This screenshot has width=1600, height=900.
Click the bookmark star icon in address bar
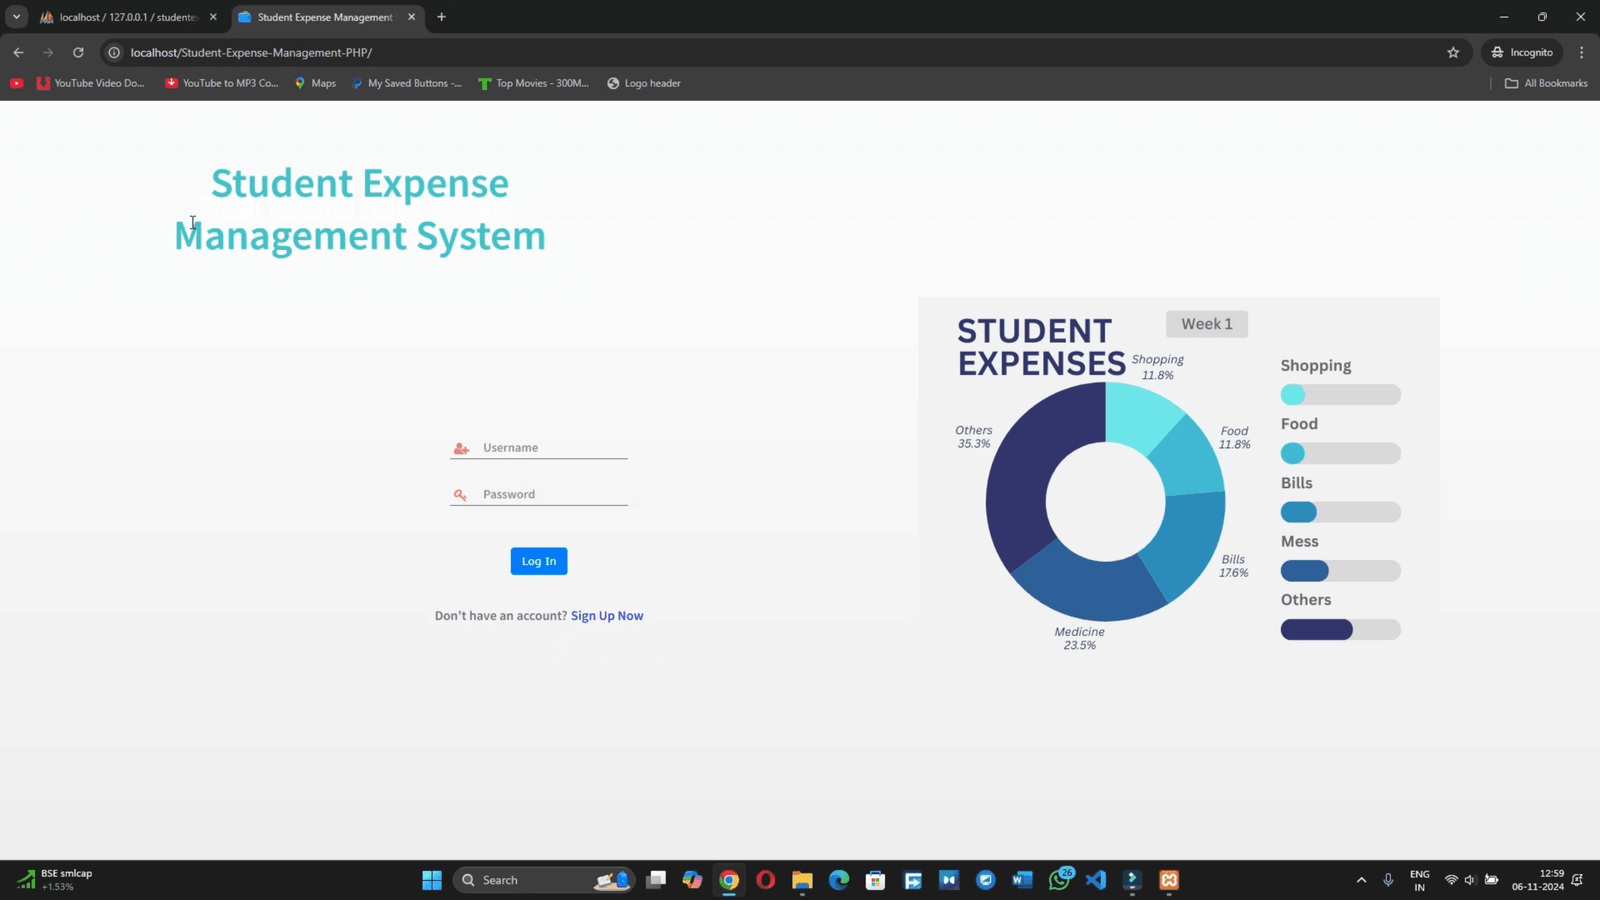[1453, 52]
